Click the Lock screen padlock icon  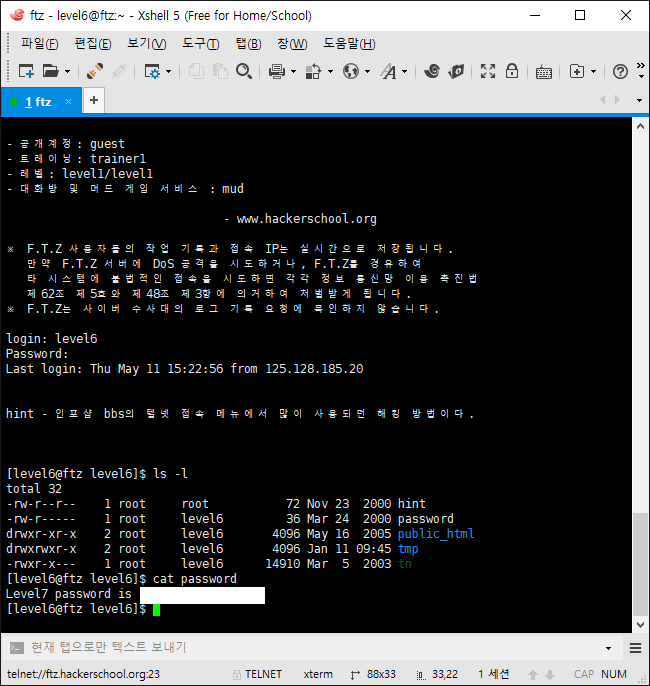coord(512,71)
